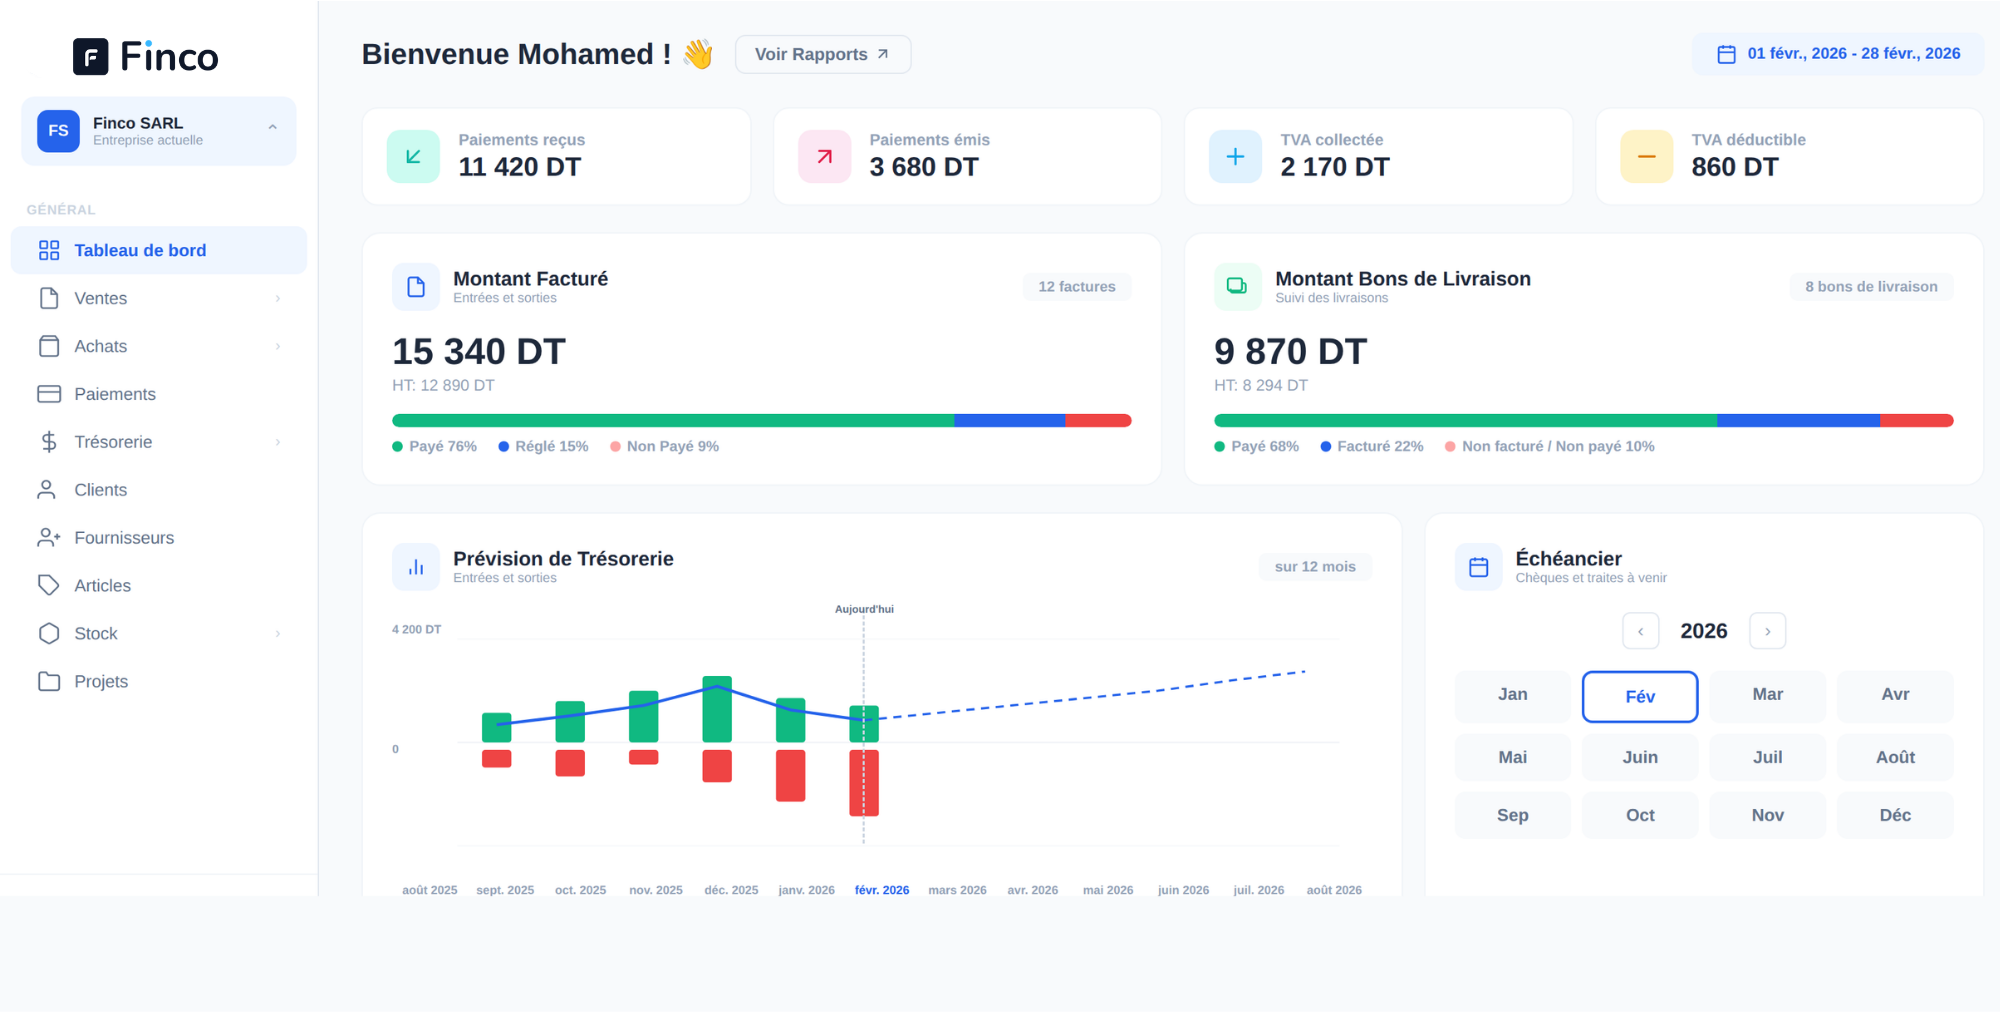Expand the Stock submenu chevron
Image resolution: width=2000 pixels, height=1014 pixels.
278,634
